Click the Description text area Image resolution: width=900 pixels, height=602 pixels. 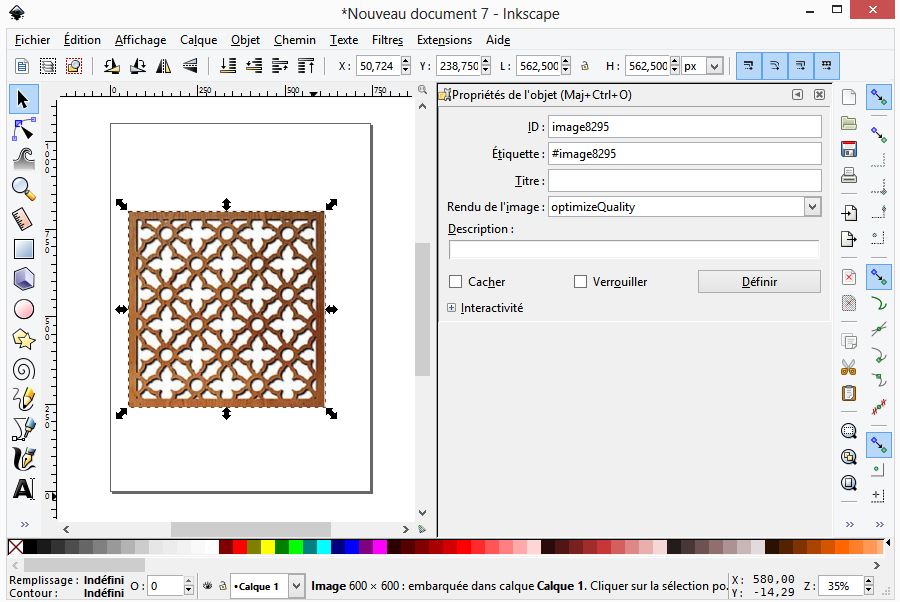[x=634, y=250]
